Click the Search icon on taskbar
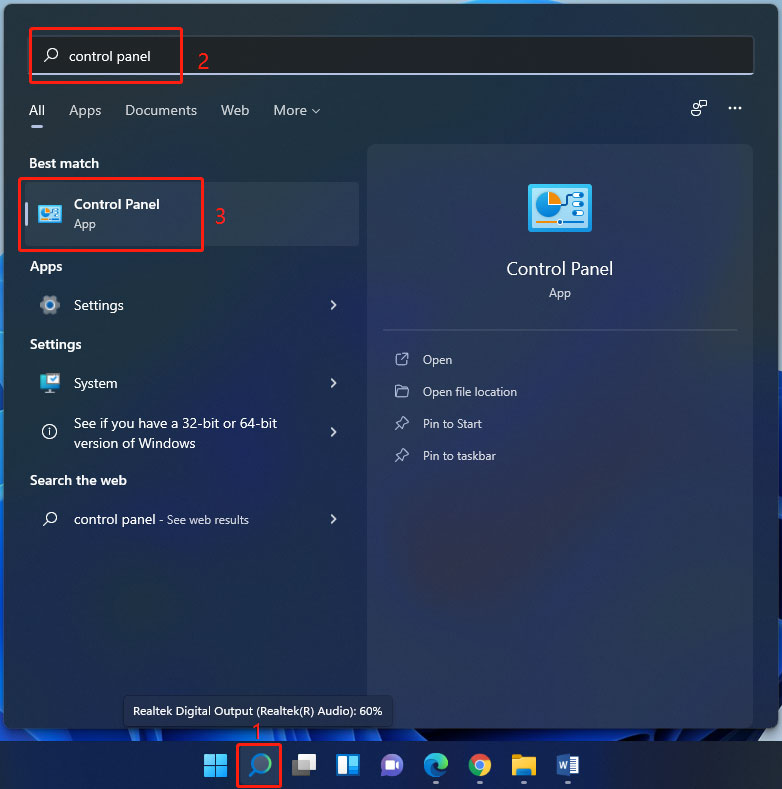782x789 pixels. (260, 765)
